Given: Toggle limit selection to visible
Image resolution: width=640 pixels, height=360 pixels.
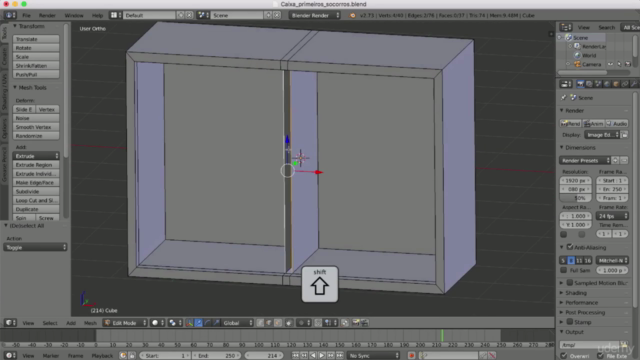Looking at the screenshot, I should coord(289,322).
